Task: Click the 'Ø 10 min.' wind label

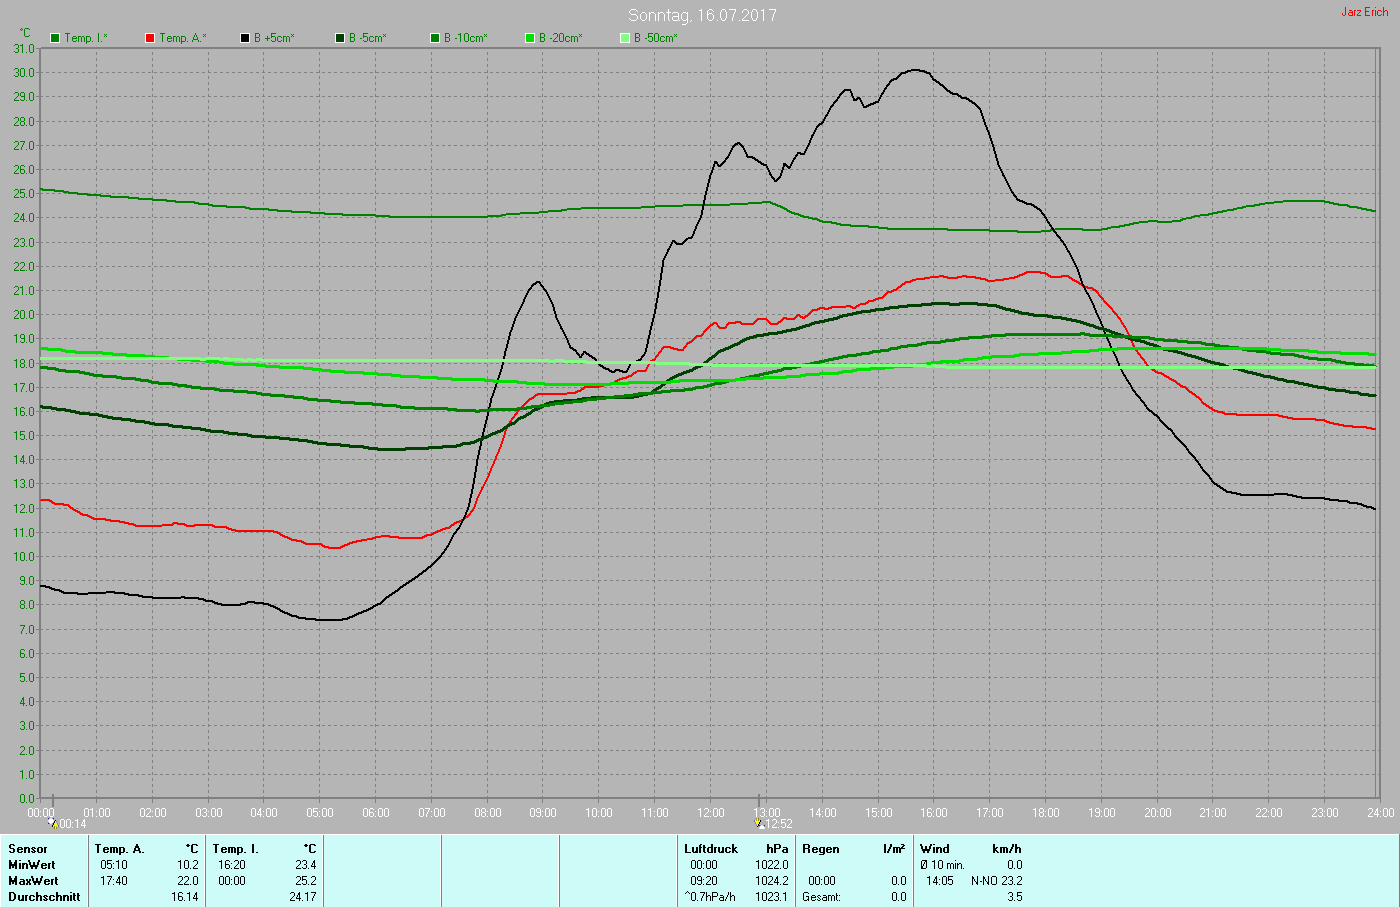Action: (x=943, y=865)
